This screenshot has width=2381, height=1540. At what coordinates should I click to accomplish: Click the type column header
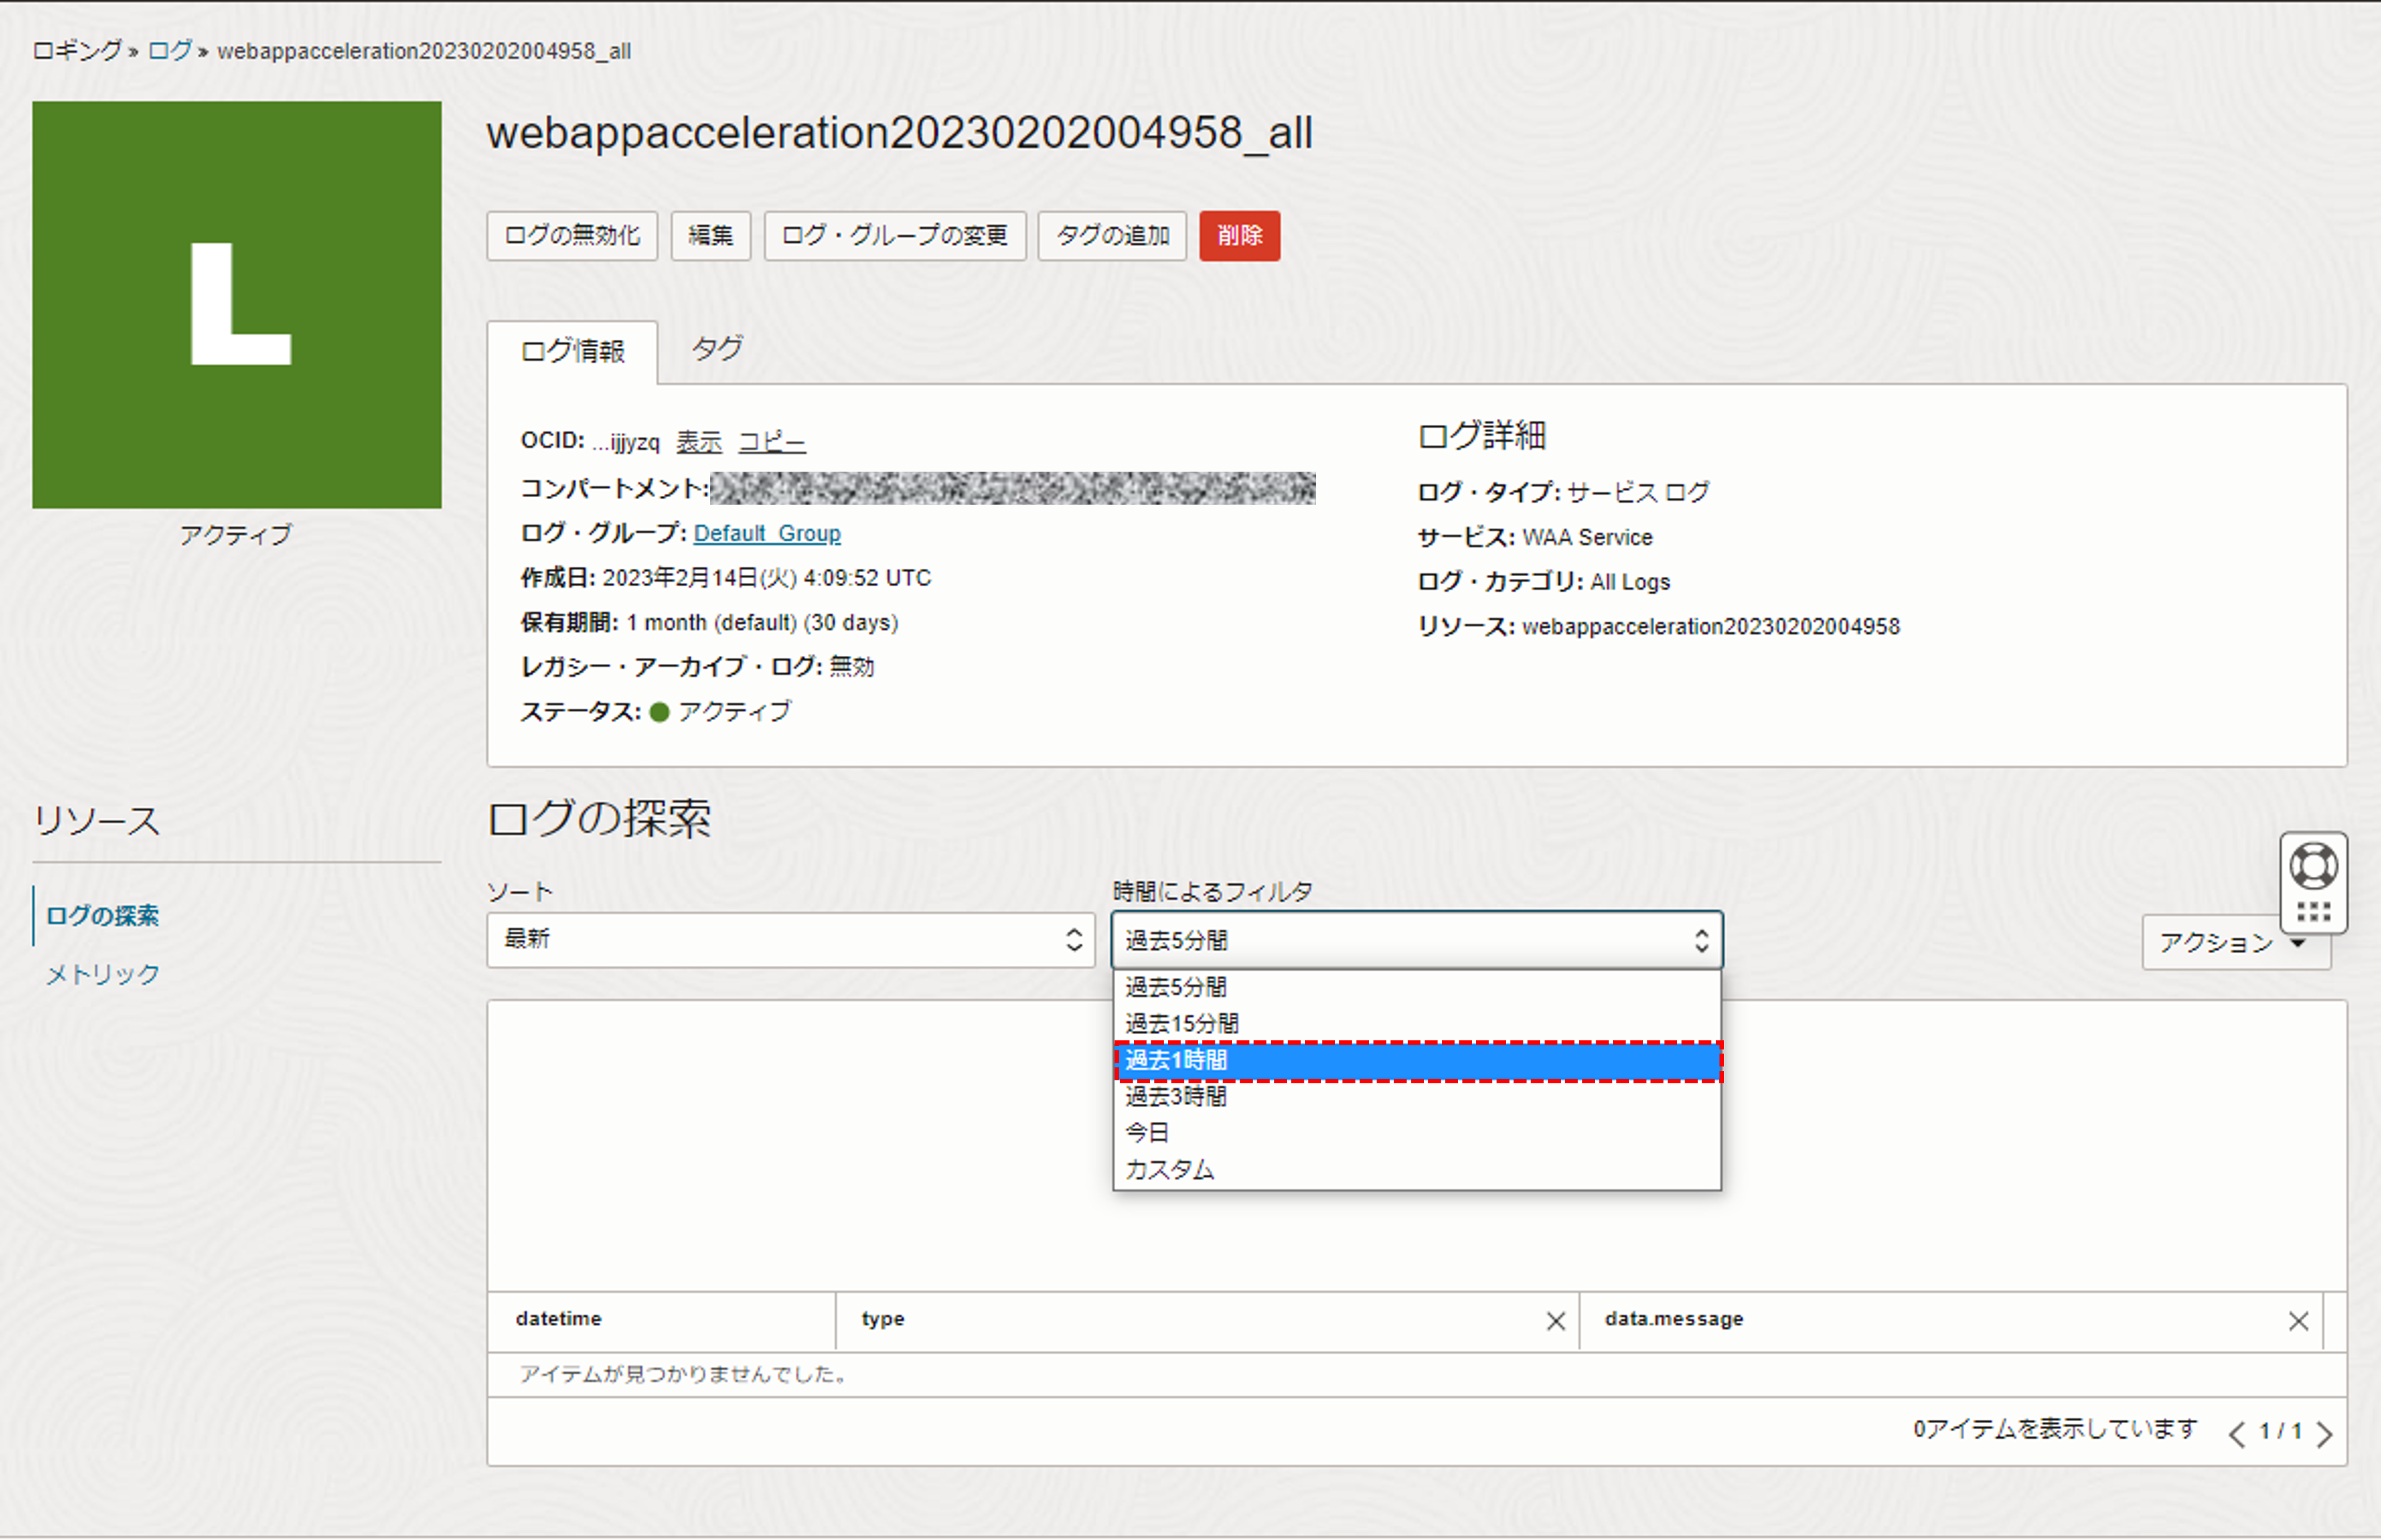pyautogui.click(x=882, y=1319)
